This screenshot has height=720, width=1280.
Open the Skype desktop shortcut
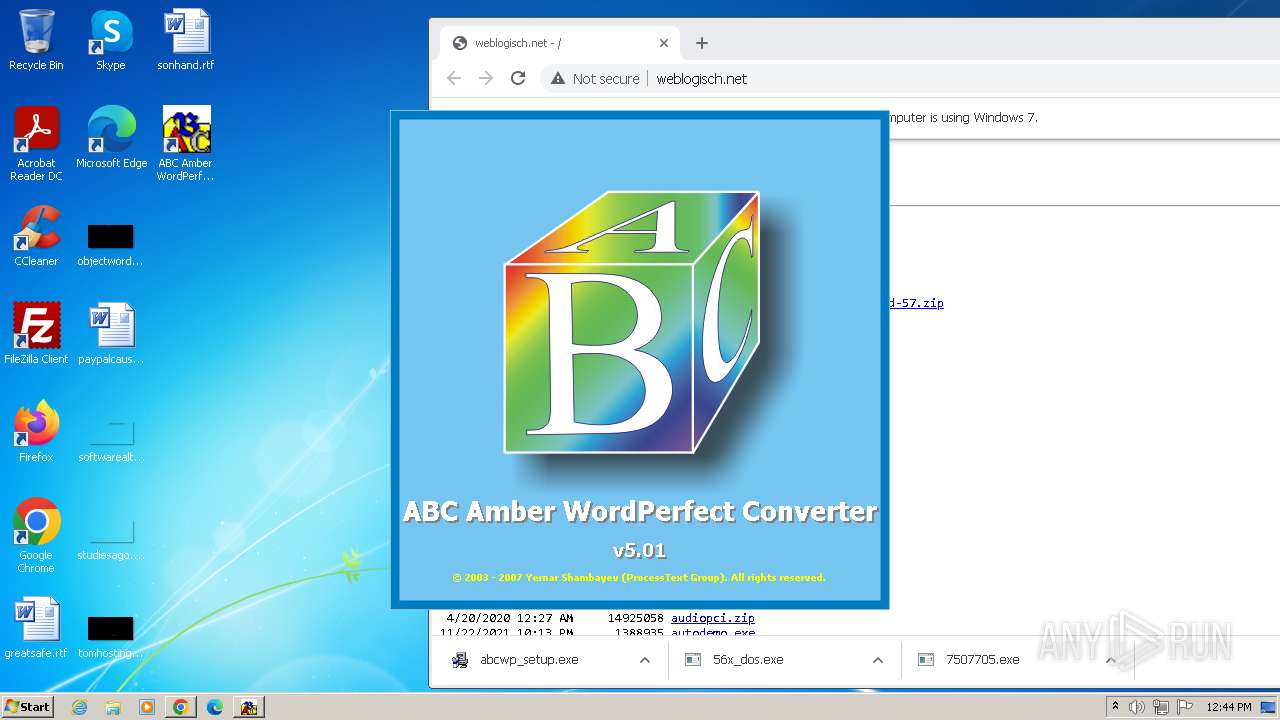click(110, 40)
